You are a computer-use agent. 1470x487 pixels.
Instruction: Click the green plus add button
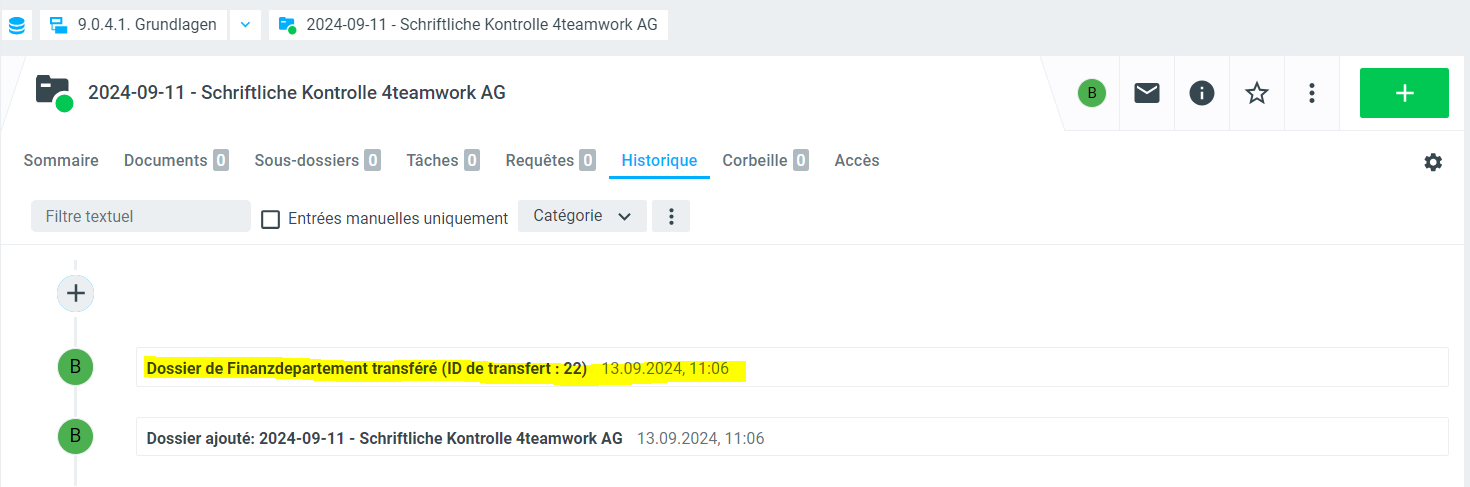[x=1404, y=93]
